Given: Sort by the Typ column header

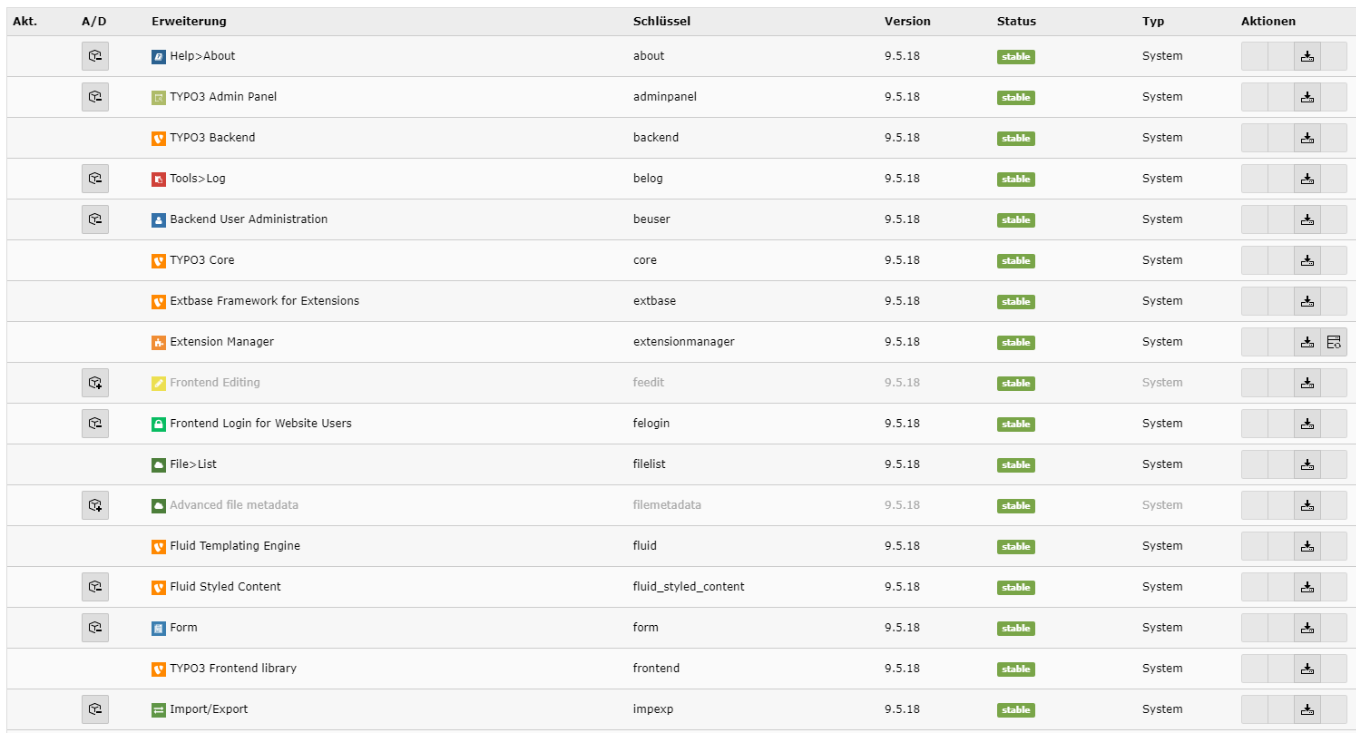Looking at the screenshot, I should coord(1153,21).
